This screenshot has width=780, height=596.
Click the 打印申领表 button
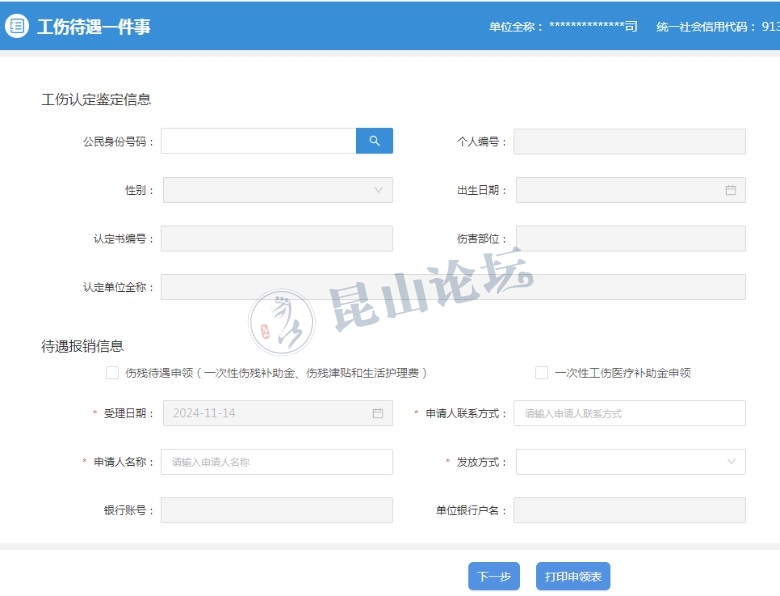click(573, 577)
